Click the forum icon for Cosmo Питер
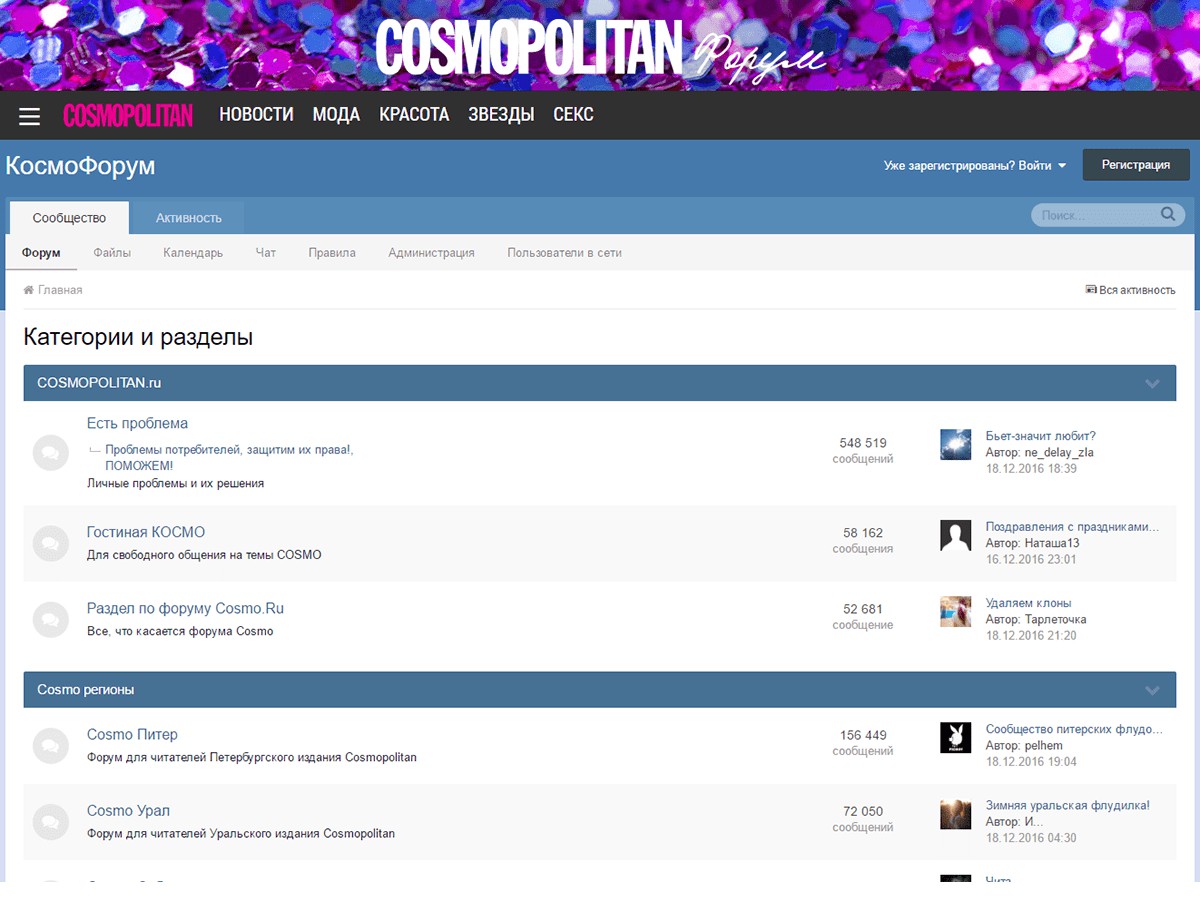Image resolution: width=1200 pixels, height=900 pixels. tap(50, 745)
